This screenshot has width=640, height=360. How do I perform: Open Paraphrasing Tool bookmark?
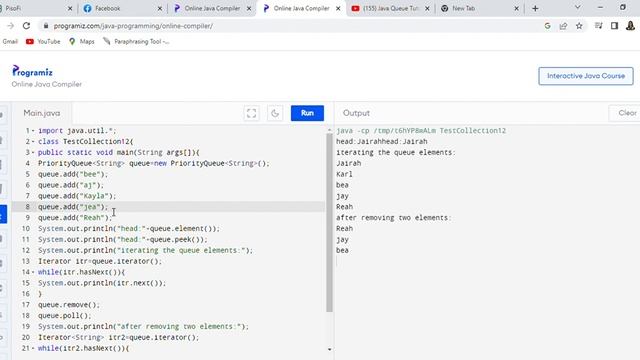136,41
